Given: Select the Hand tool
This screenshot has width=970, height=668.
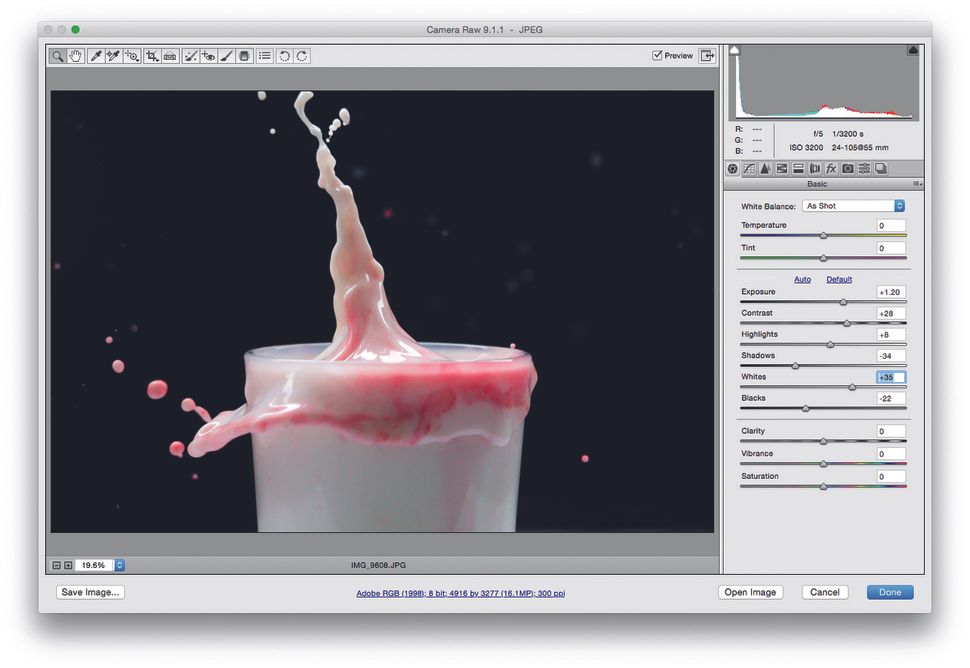Looking at the screenshot, I should point(76,56).
